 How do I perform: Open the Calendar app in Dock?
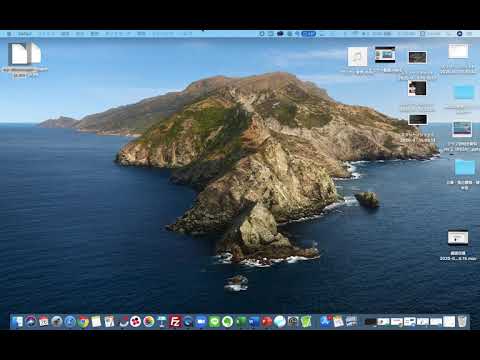click(x=44, y=322)
